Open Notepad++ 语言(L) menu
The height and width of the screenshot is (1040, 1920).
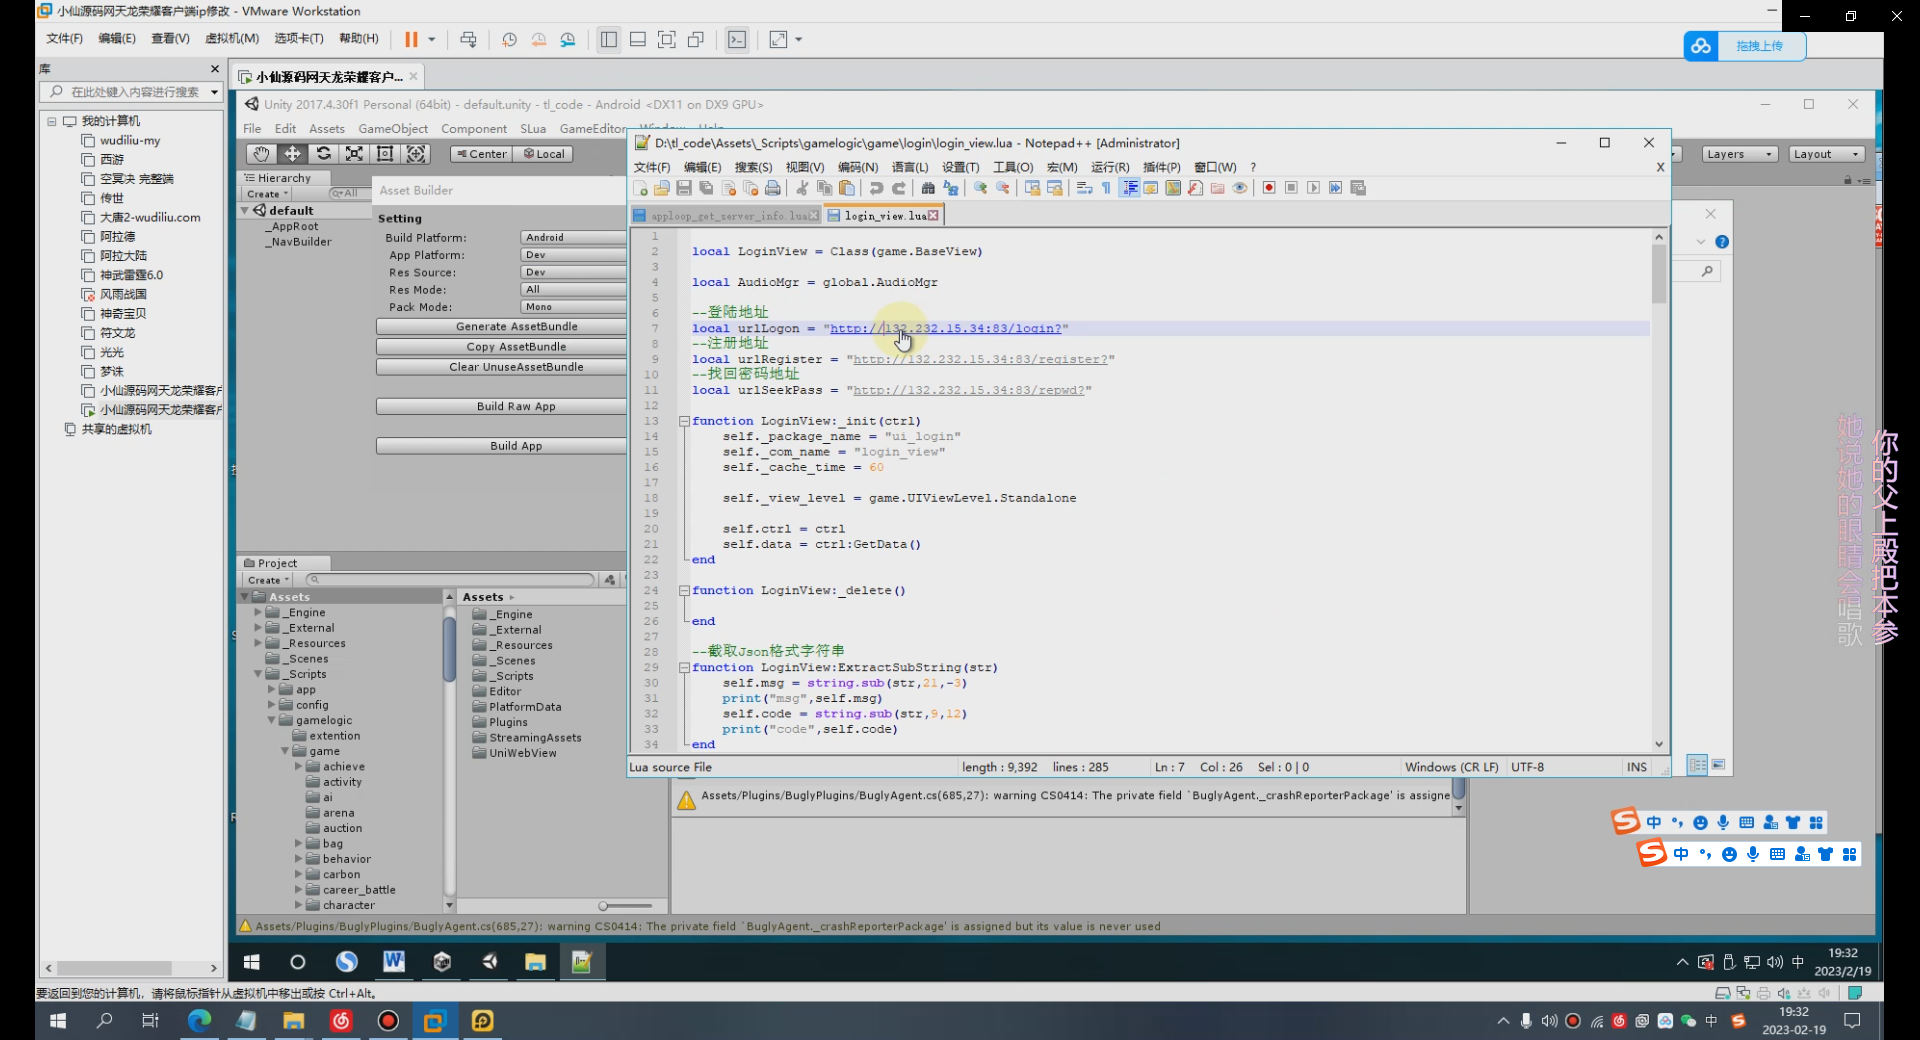tap(910, 167)
